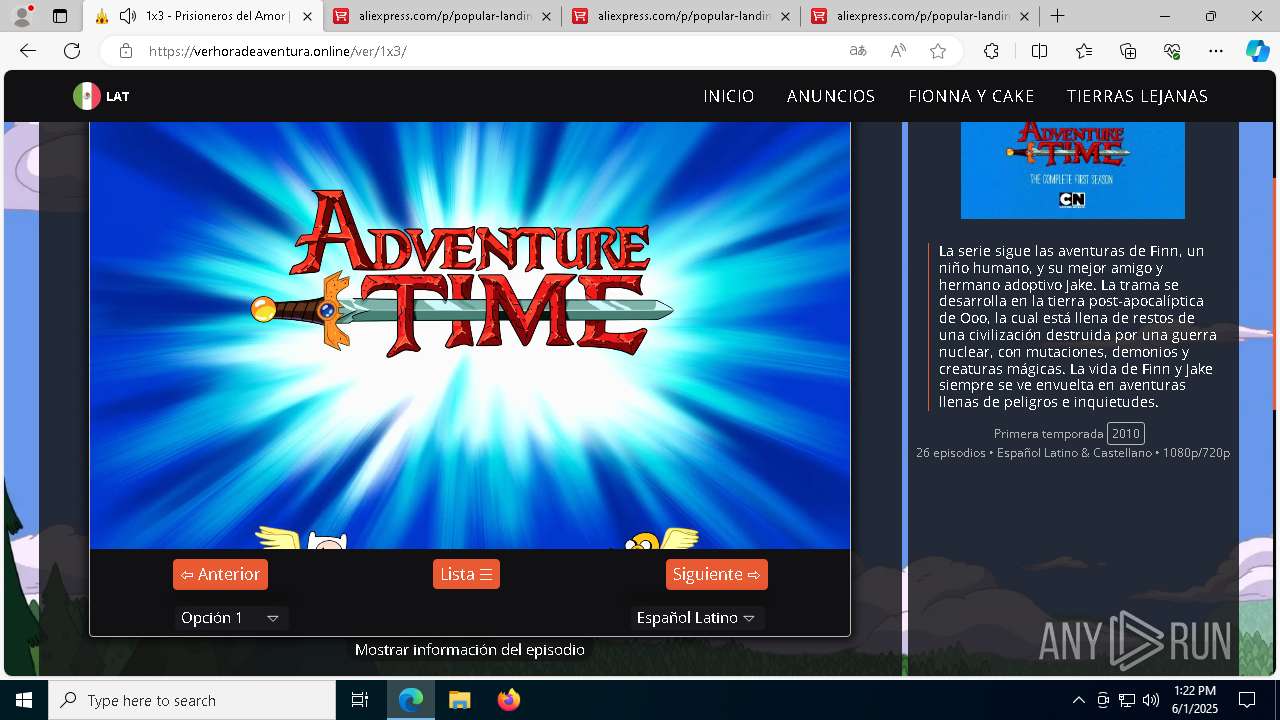Image resolution: width=1280 pixels, height=720 pixels.
Task: Switch to the first aliexpress tab
Action: coord(443,16)
